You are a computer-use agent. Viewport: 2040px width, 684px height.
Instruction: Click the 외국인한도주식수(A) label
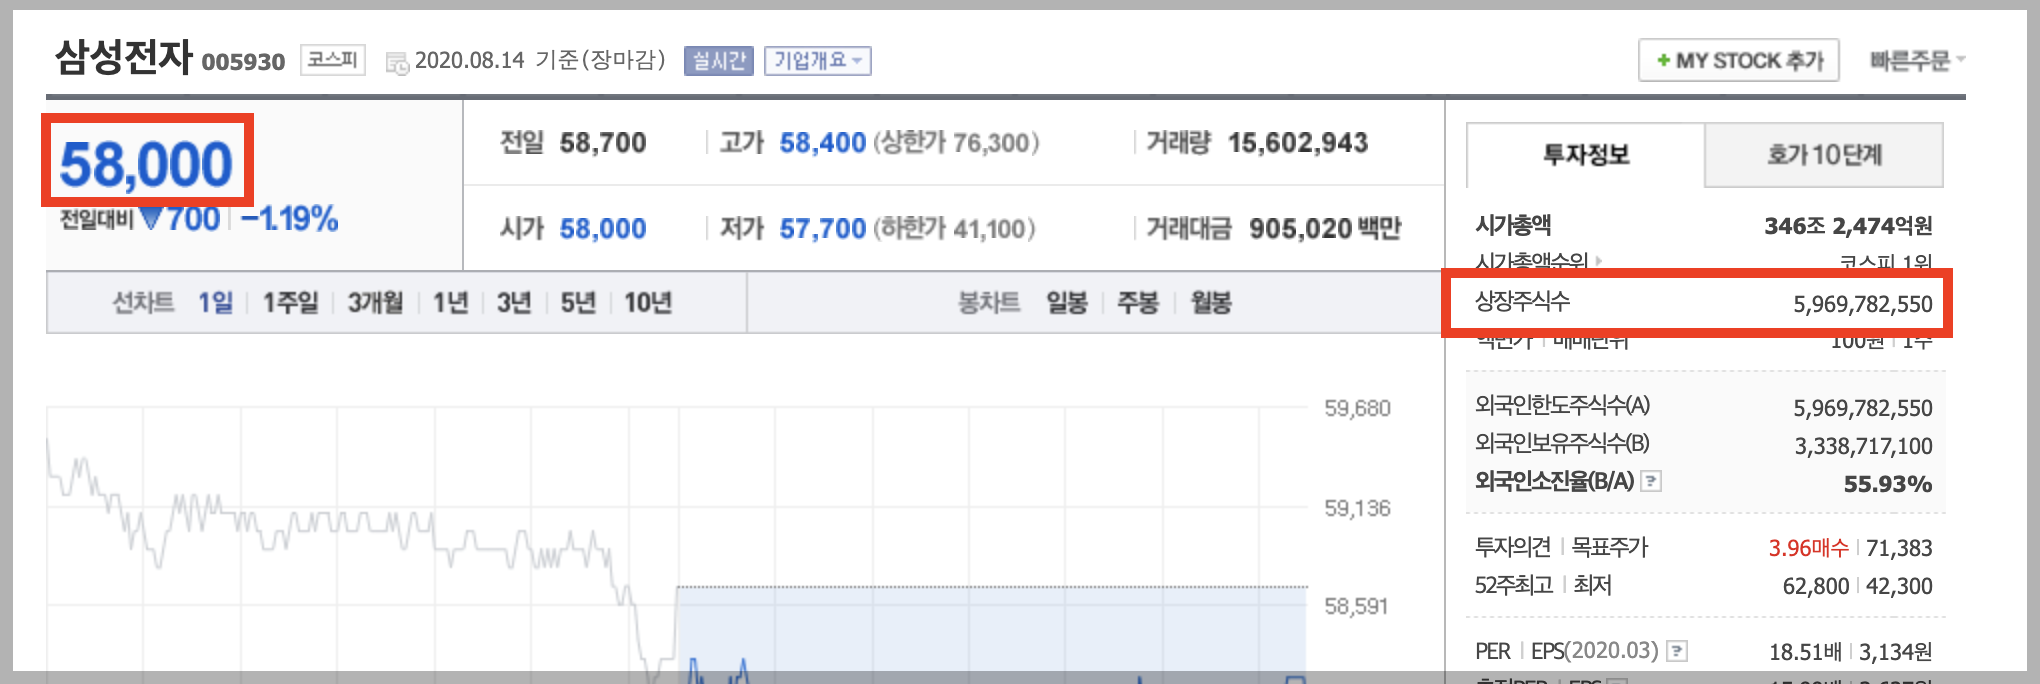pos(1562,405)
